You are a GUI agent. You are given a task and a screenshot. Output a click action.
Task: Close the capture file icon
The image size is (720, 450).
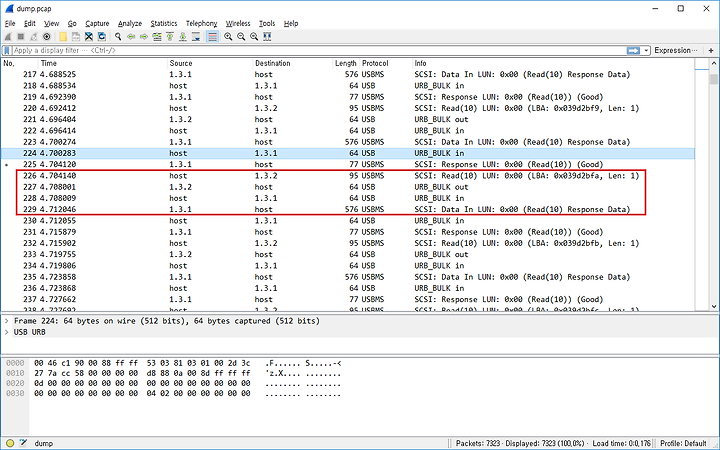(89, 37)
